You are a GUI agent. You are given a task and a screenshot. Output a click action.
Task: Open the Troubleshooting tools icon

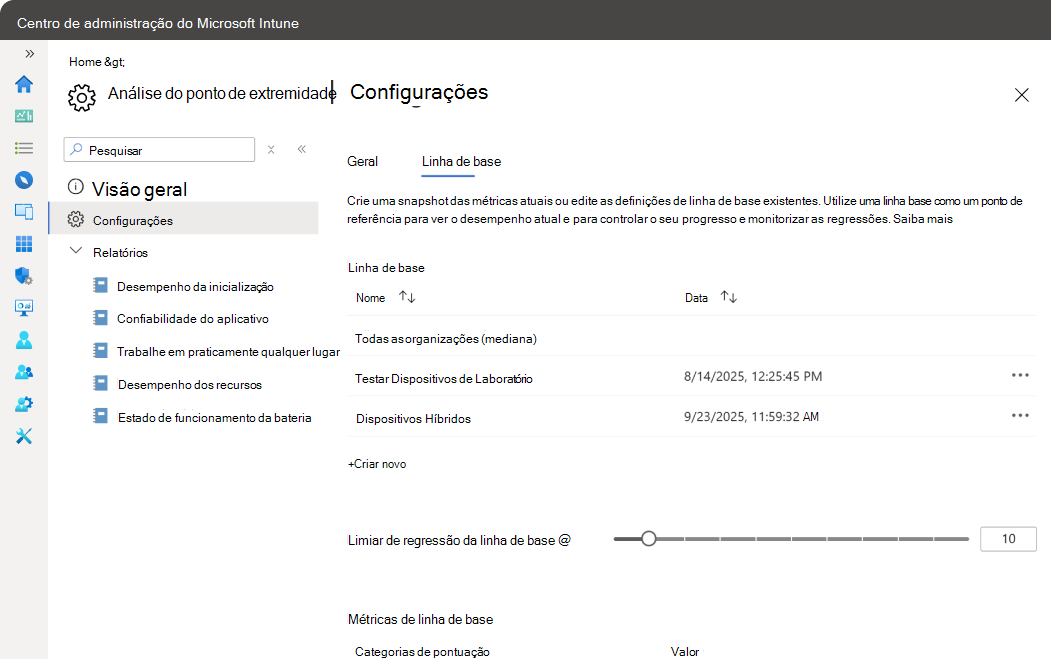[x=23, y=436]
